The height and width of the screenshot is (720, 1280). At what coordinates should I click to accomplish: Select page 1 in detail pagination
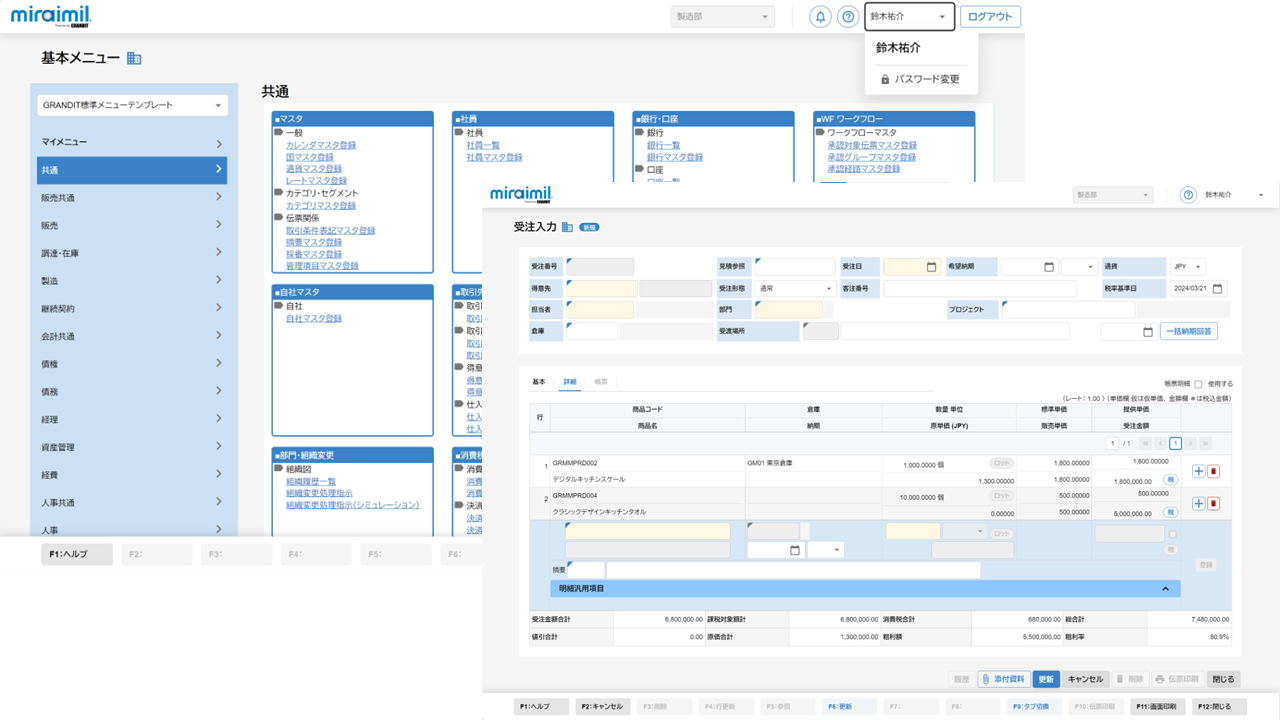(1176, 443)
